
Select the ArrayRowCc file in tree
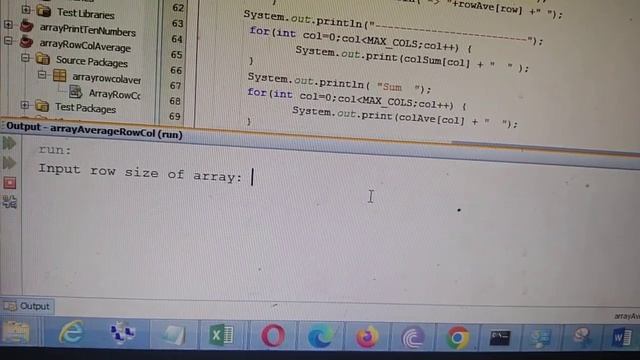[x=114, y=94]
